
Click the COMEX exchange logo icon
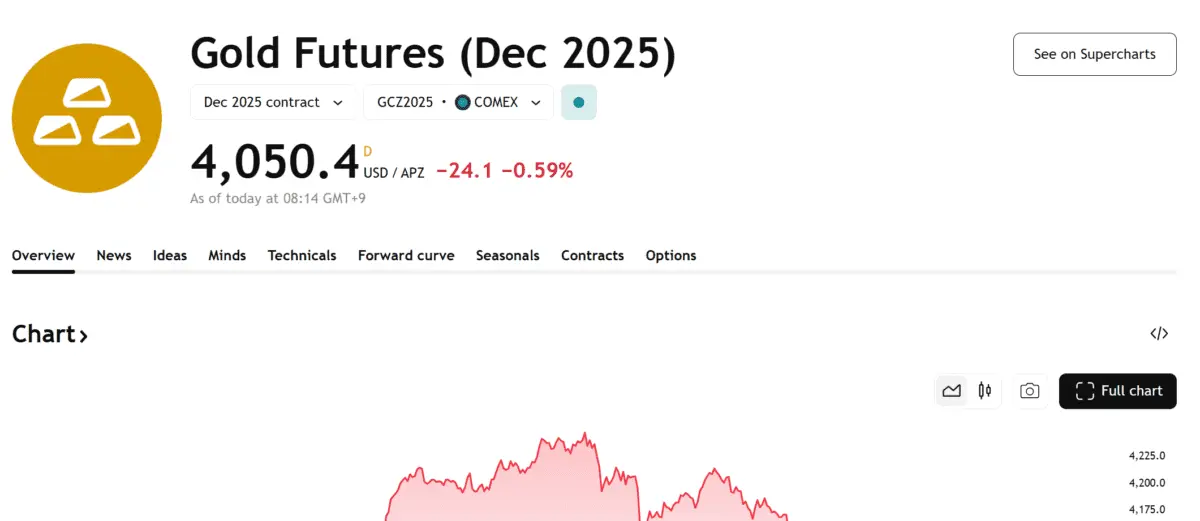coord(462,102)
